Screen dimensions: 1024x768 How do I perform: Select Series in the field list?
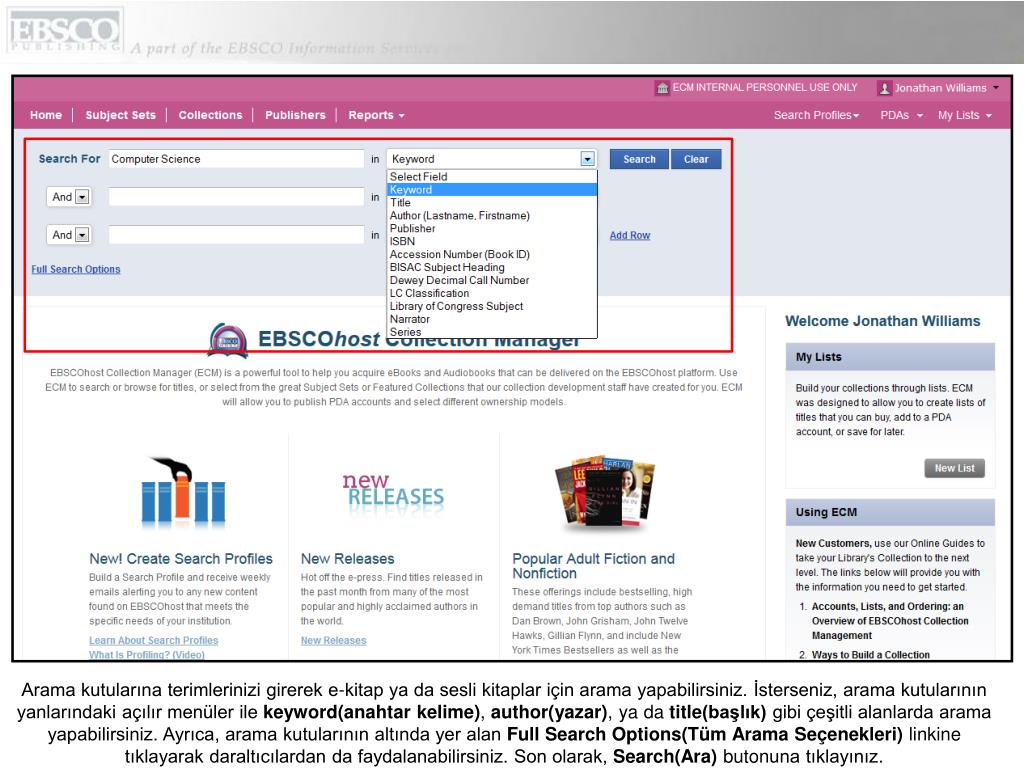pos(492,332)
